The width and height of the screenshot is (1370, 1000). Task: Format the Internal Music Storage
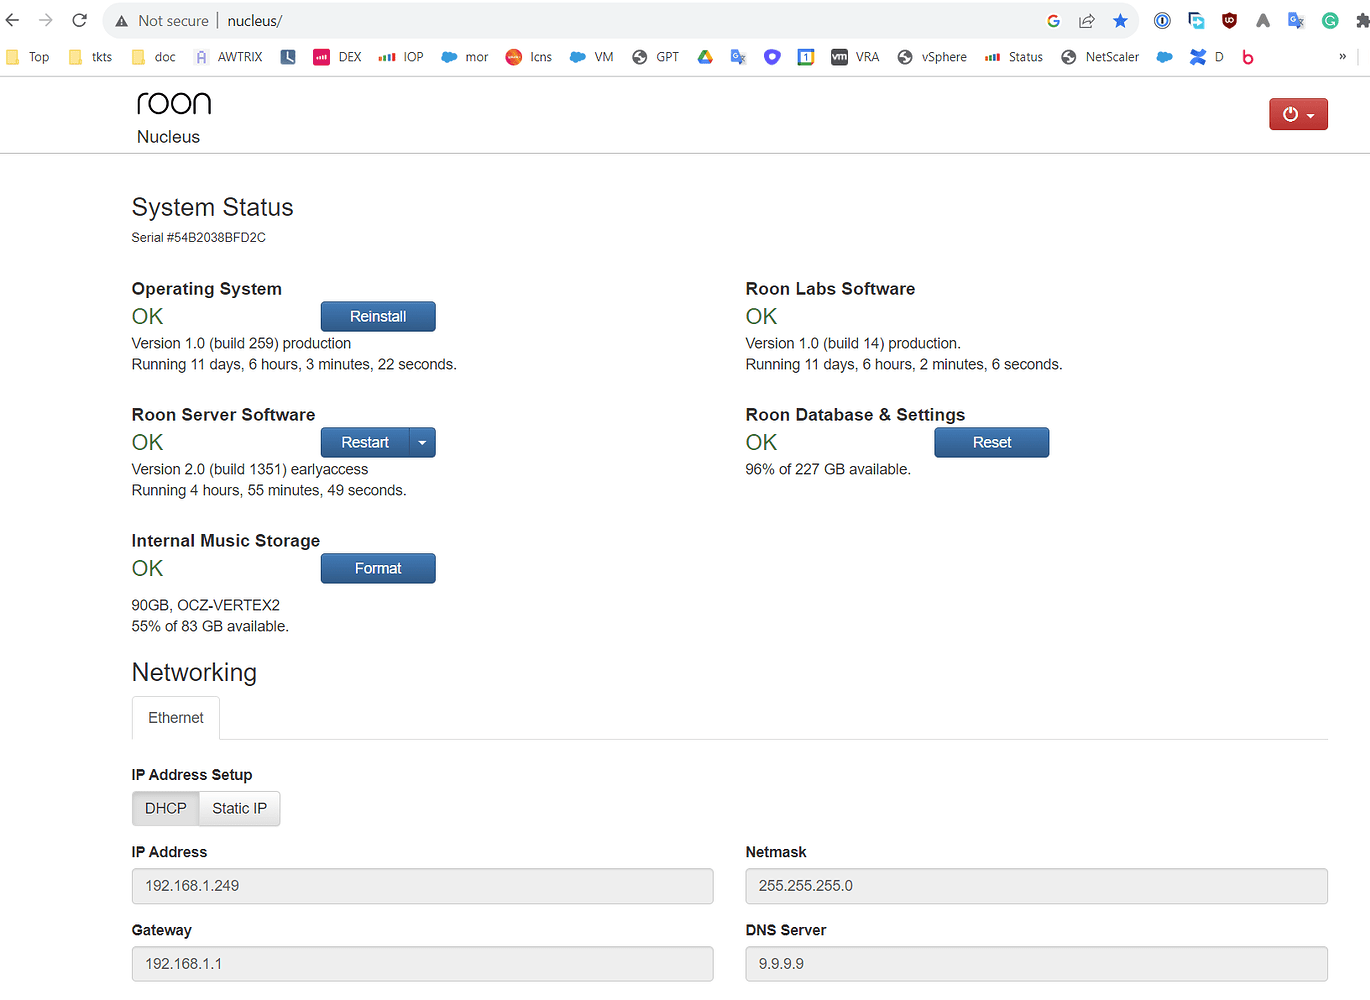coord(378,568)
